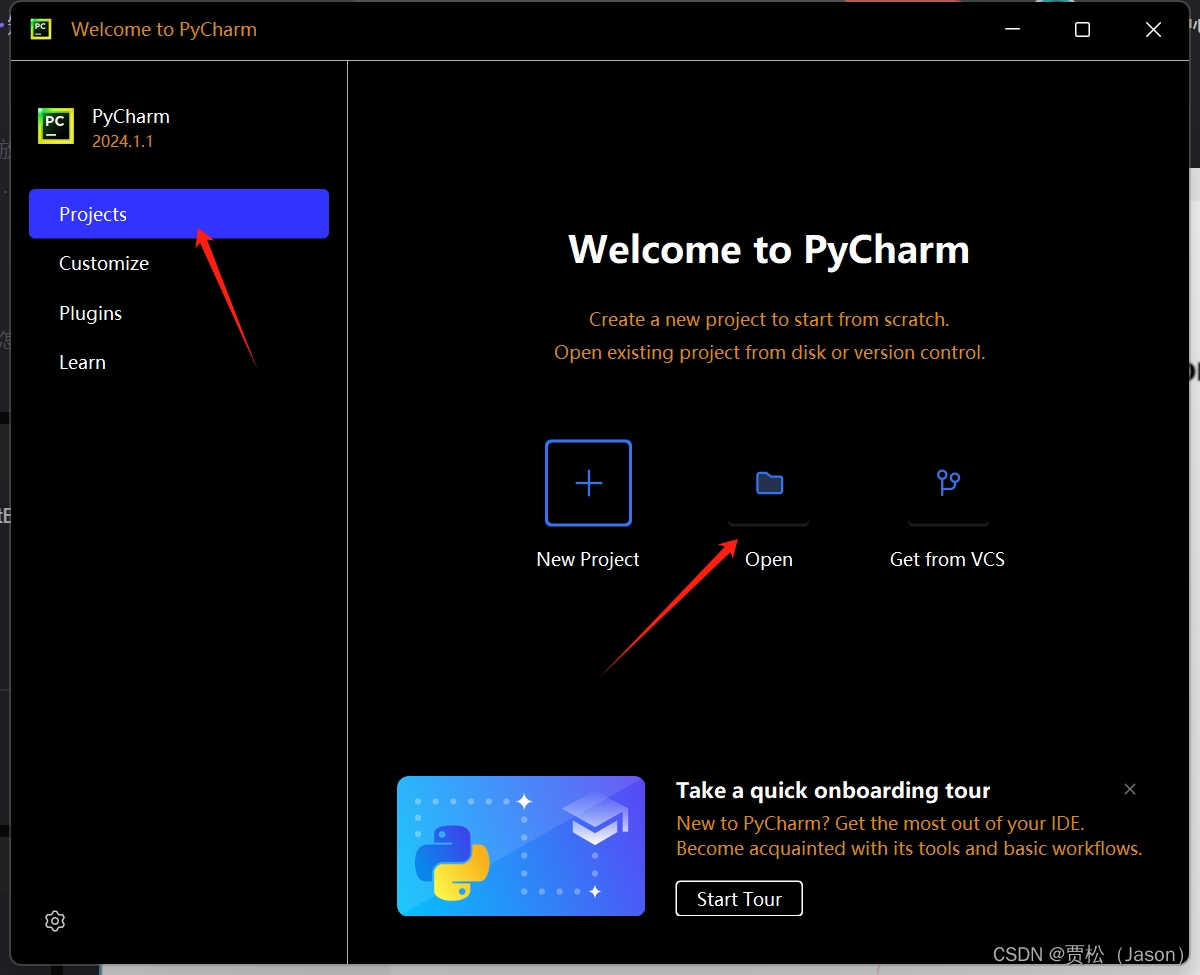Screen dimensions: 1200x975
Task: Select the Projects tab
Action: click(x=179, y=214)
